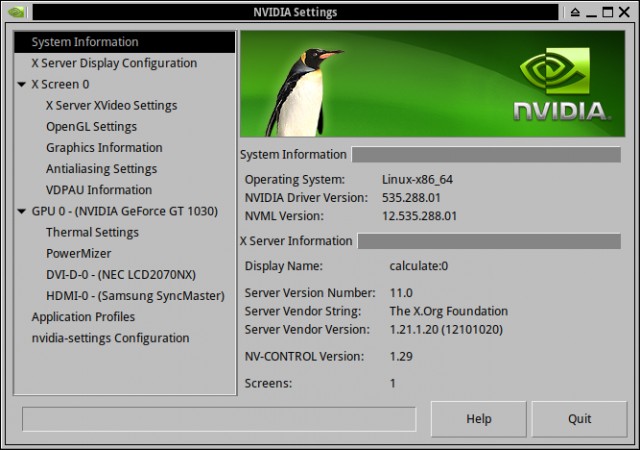Select System Information in the sidebar
Viewport: 640px width, 450px height.
124,42
